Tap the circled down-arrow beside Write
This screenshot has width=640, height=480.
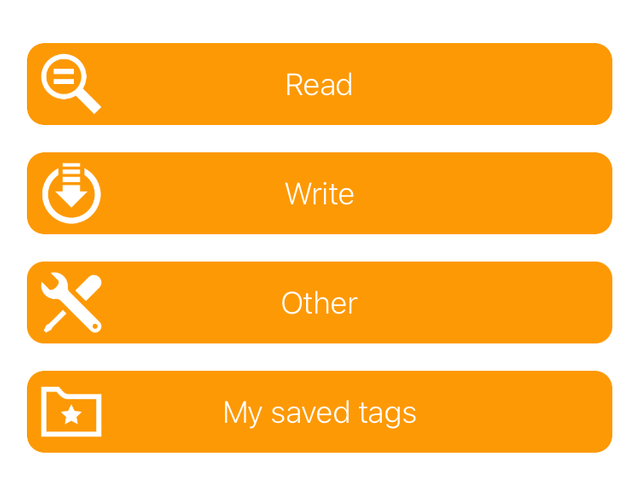point(71,193)
